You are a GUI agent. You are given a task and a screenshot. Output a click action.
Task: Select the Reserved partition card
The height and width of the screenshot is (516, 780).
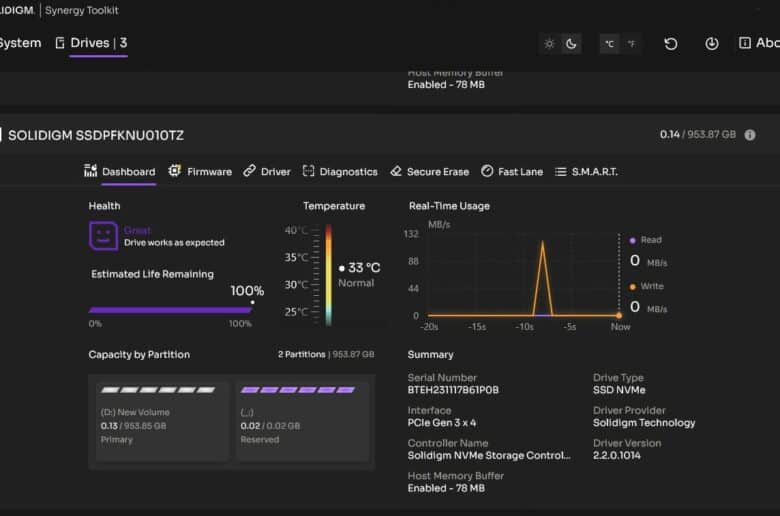302,421
